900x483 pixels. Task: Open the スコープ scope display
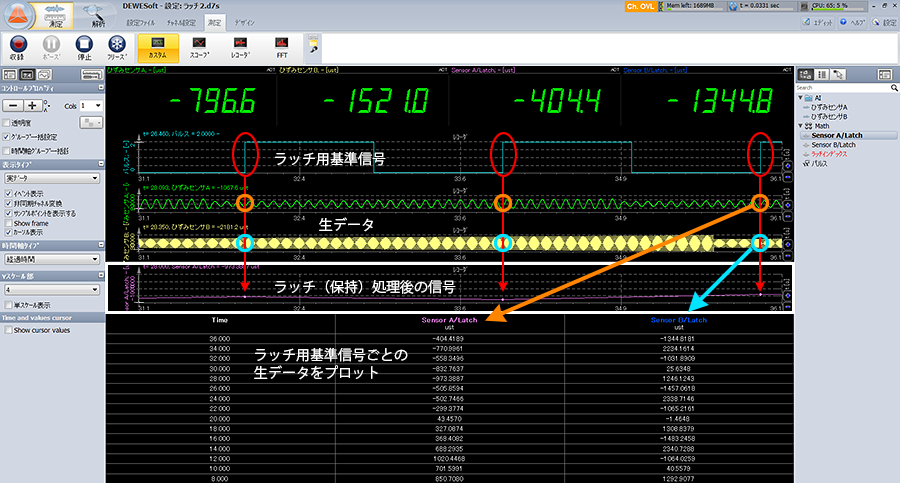coord(199,48)
